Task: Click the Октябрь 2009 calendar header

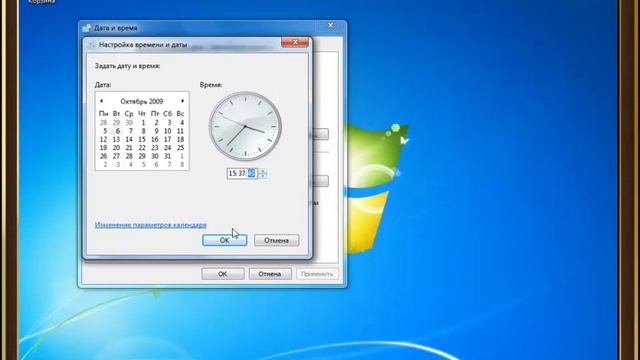Action: (142, 101)
